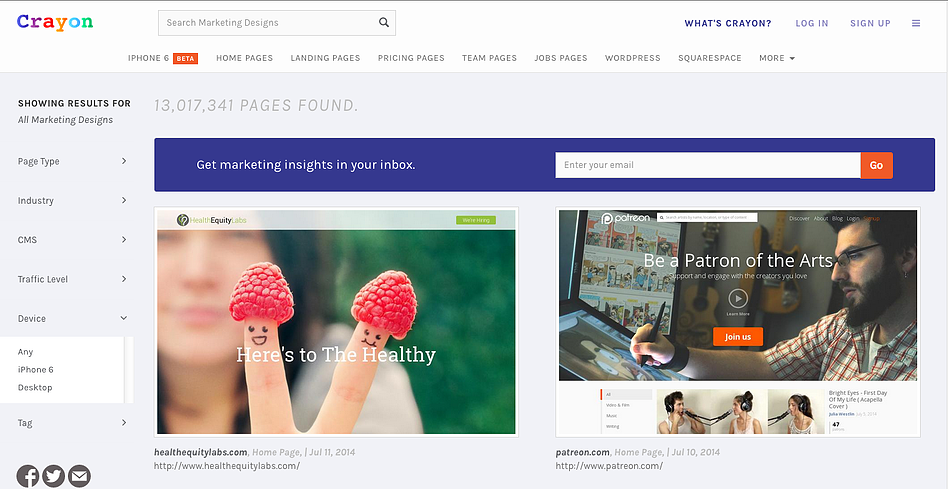Screen dimensions: 948x489
Task: Collapse the Device filter
Action: (x=73, y=319)
